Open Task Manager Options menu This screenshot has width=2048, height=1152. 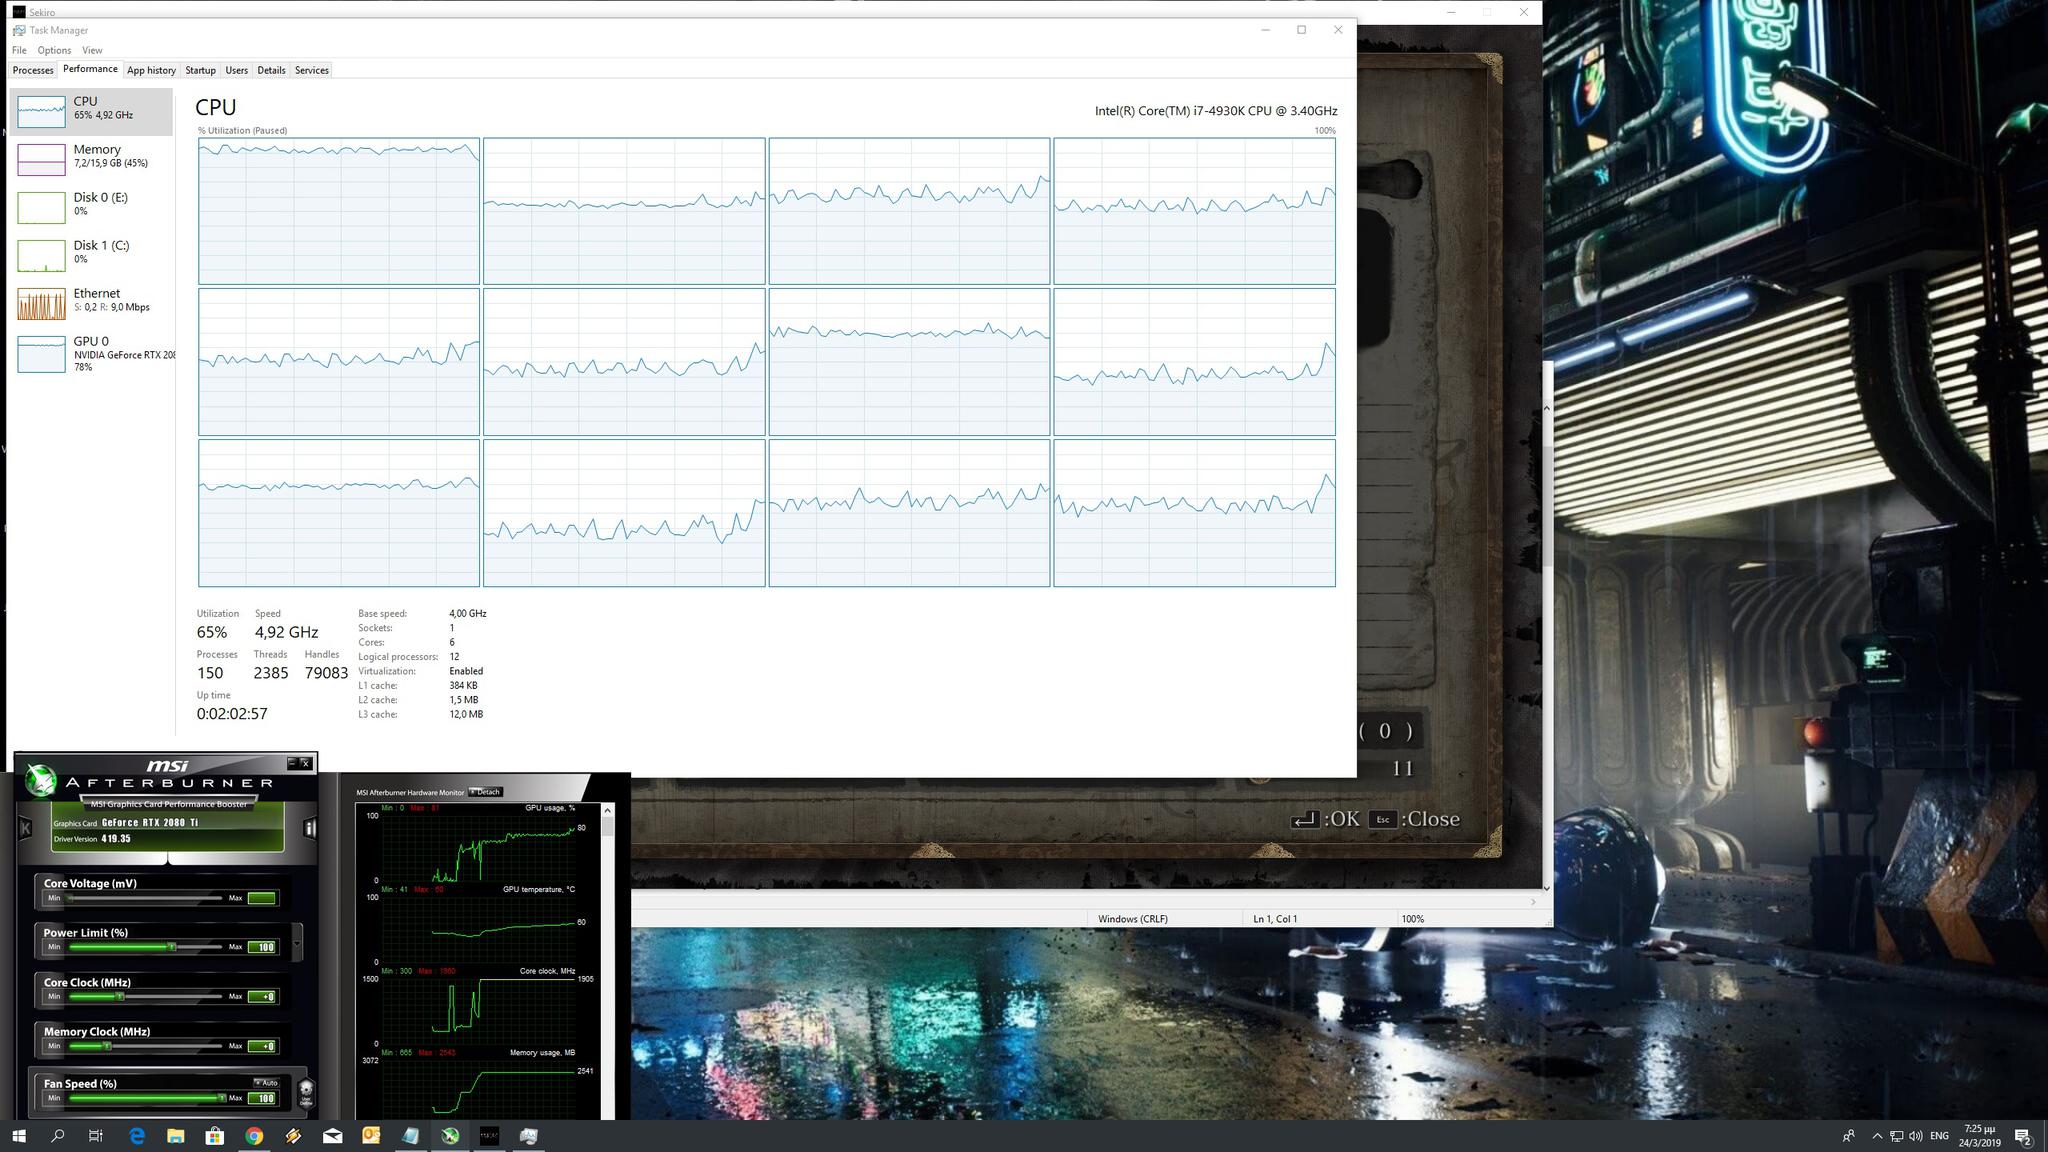tap(54, 50)
